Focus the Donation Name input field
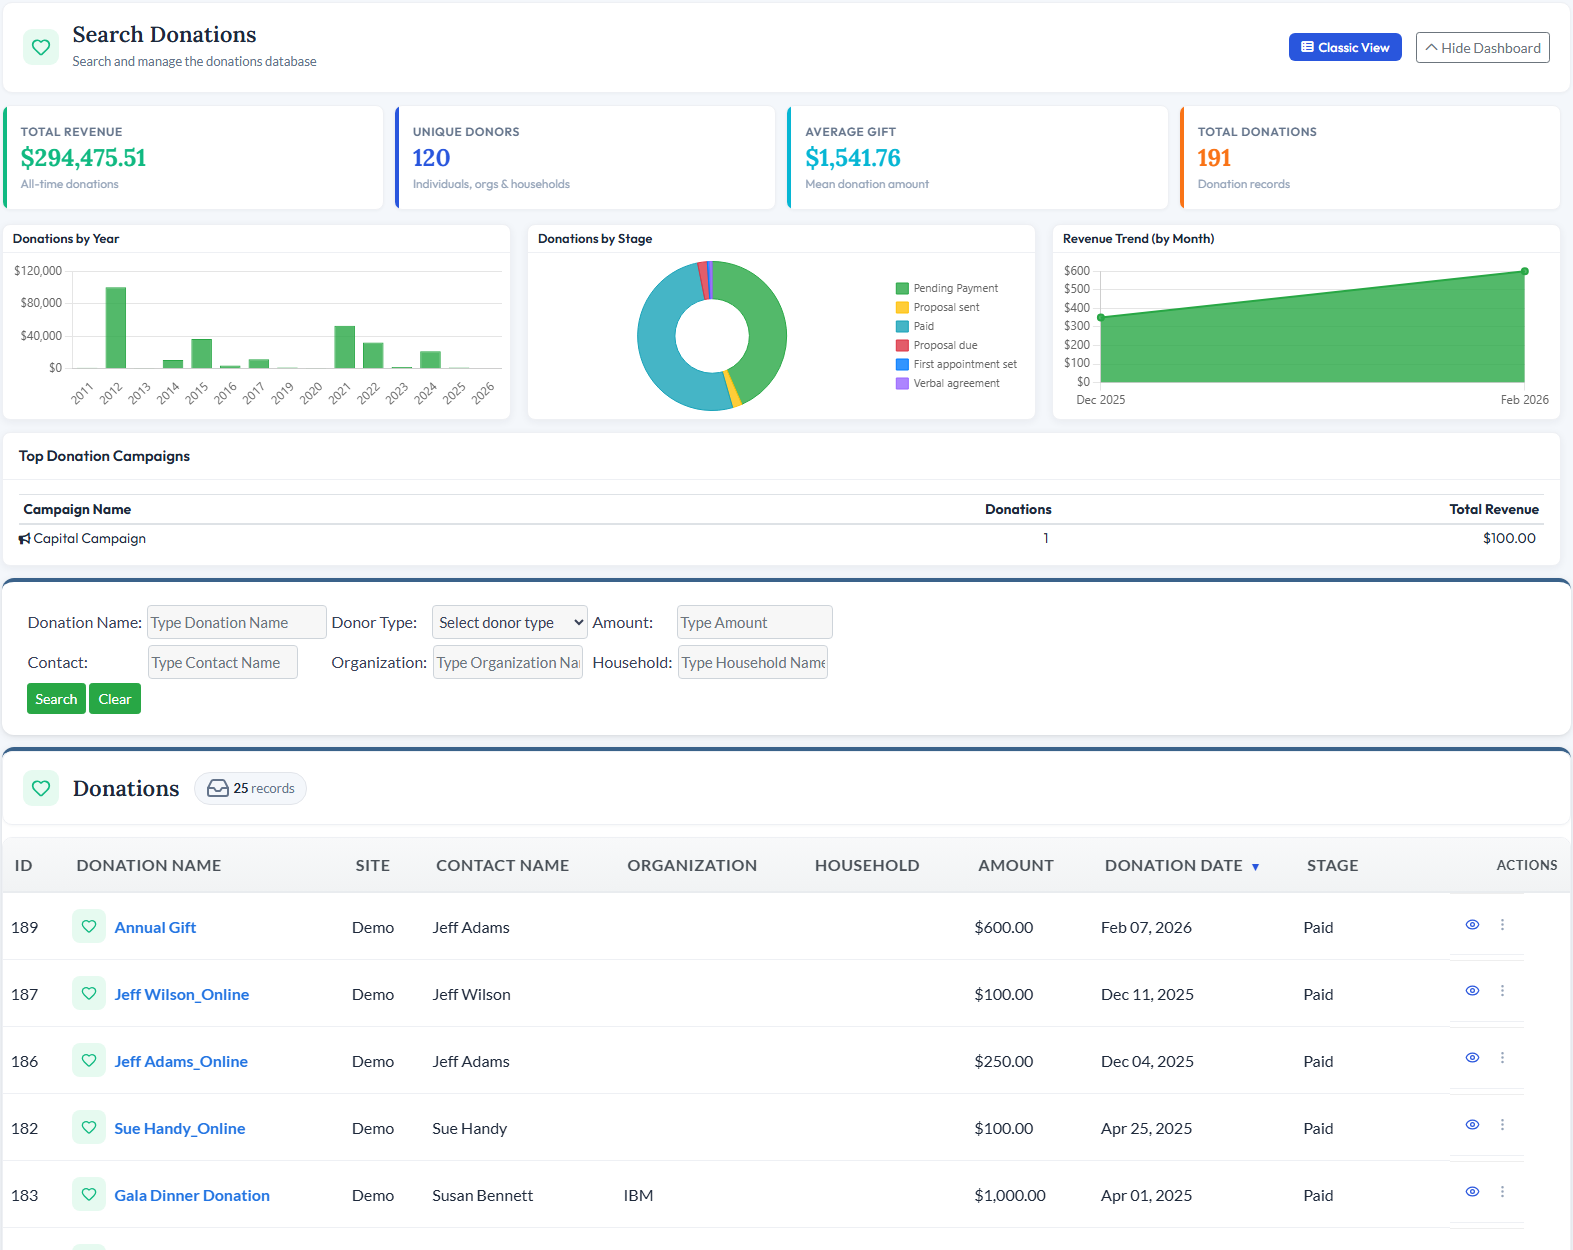The height and width of the screenshot is (1250, 1573). 237,622
